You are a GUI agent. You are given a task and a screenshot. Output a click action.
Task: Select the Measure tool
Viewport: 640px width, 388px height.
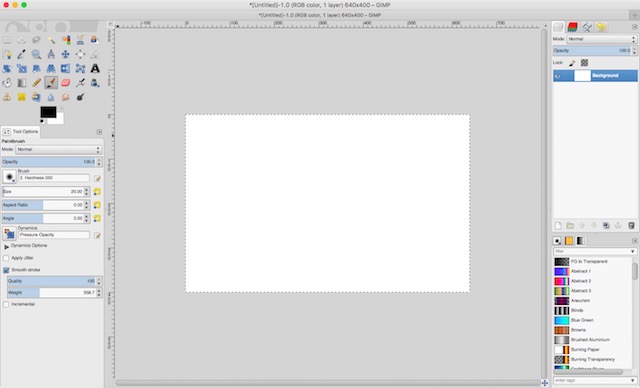(x=51, y=54)
